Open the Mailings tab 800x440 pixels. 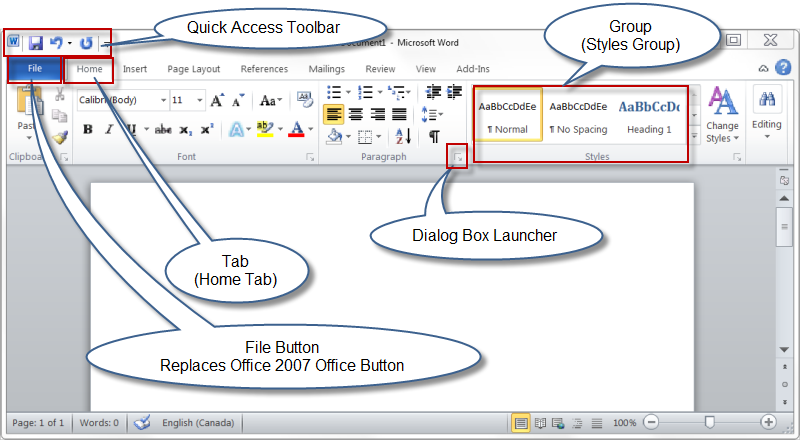click(x=327, y=69)
